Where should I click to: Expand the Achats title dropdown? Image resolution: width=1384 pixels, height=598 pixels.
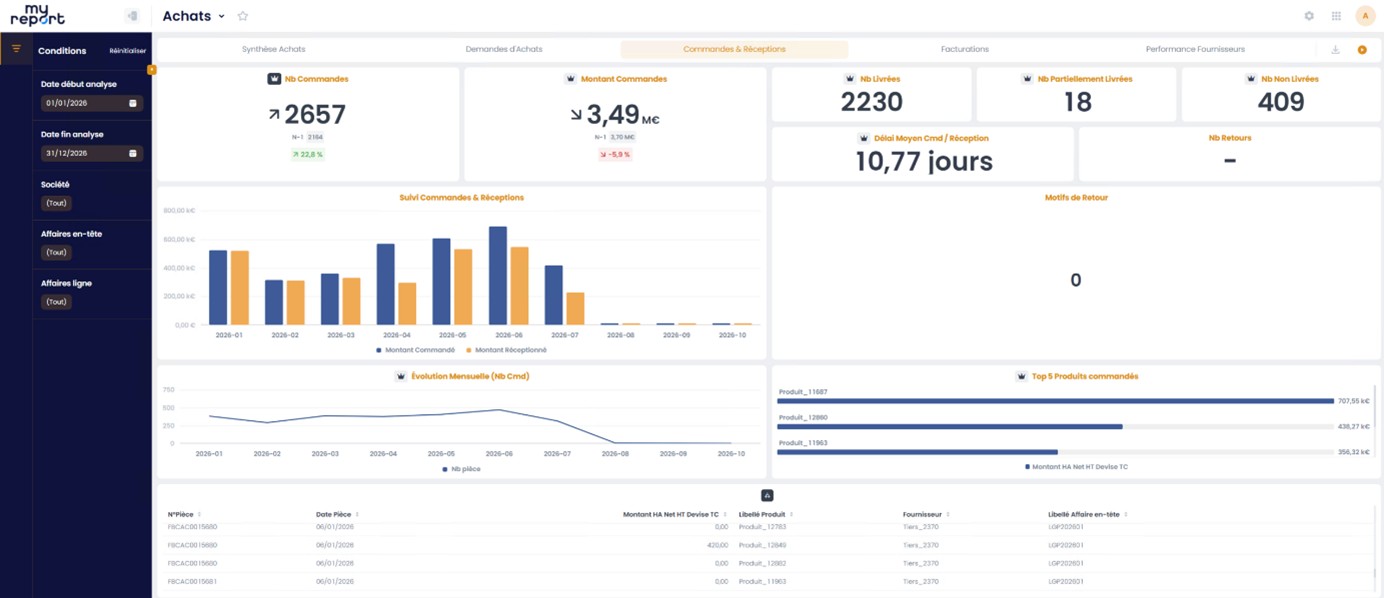(x=221, y=17)
